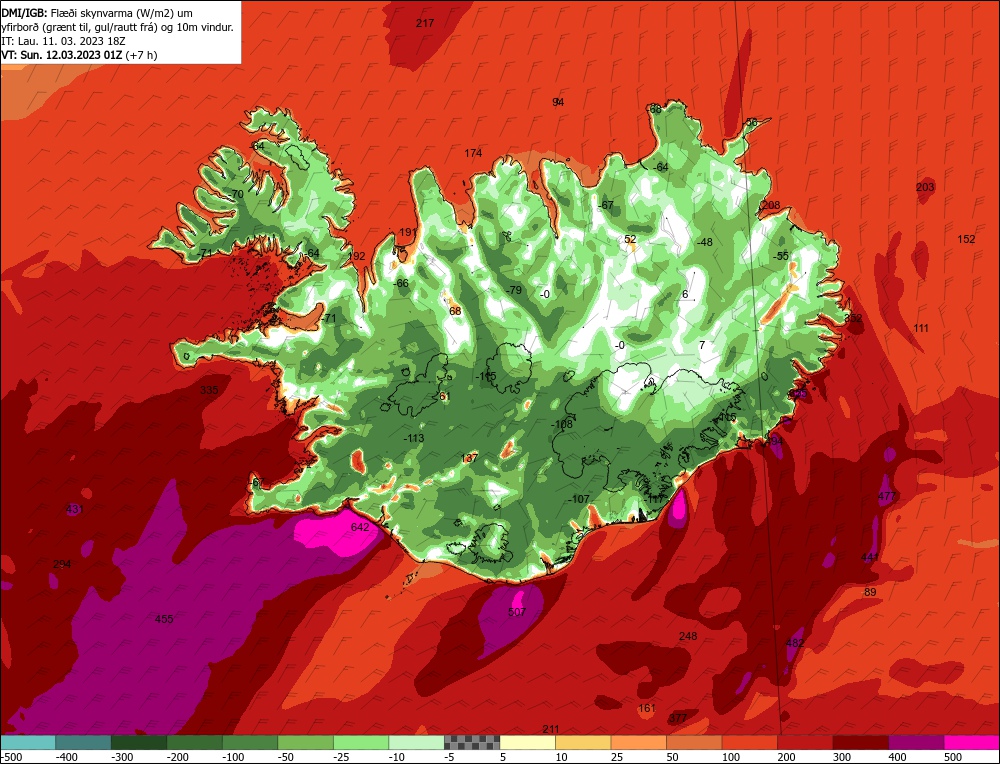The image size is (1000, 764).
Task: Pick the magenta legend swatch above 500
Action: (x=971, y=742)
